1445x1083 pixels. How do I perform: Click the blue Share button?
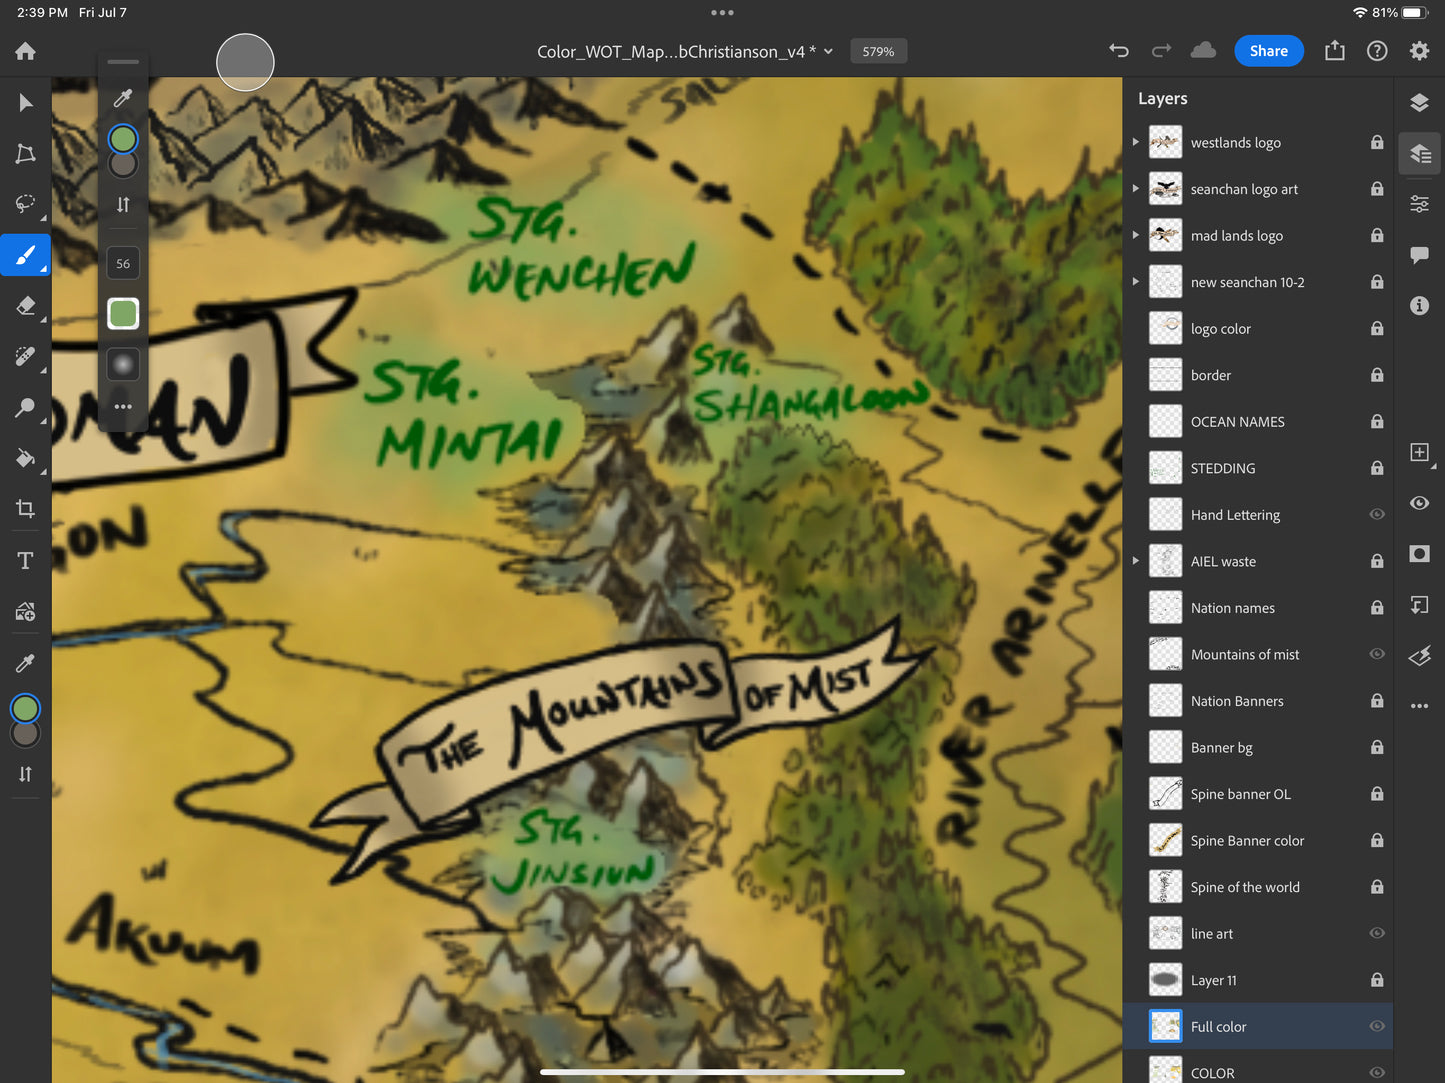1268,51
